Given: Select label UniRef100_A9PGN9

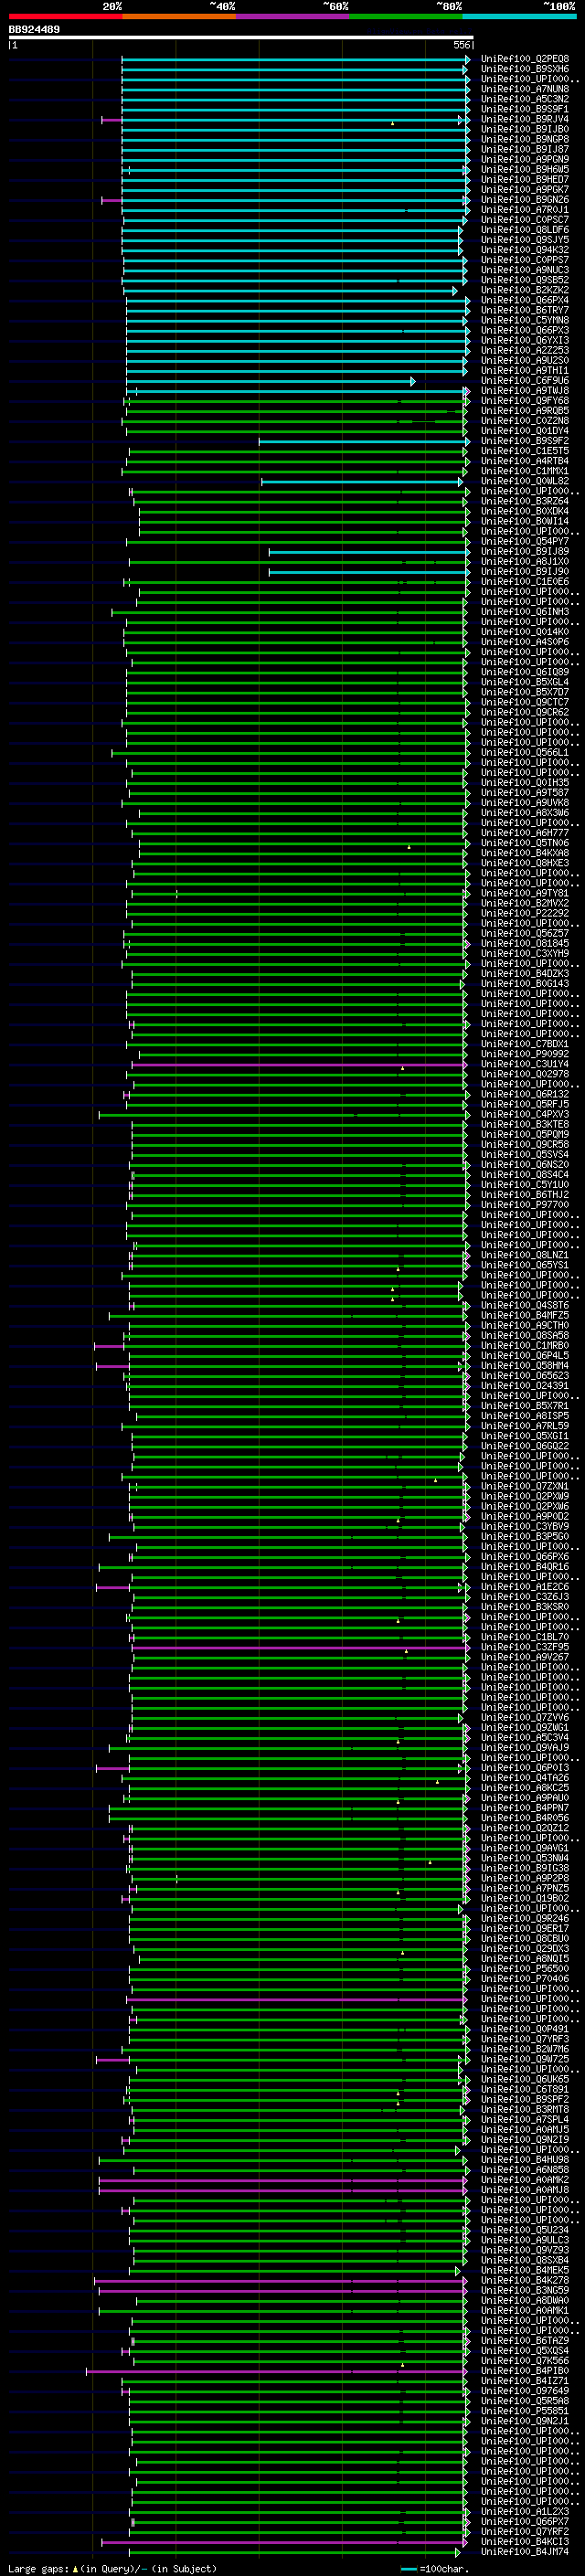Looking at the screenshot, I should click(x=525, y=159).
